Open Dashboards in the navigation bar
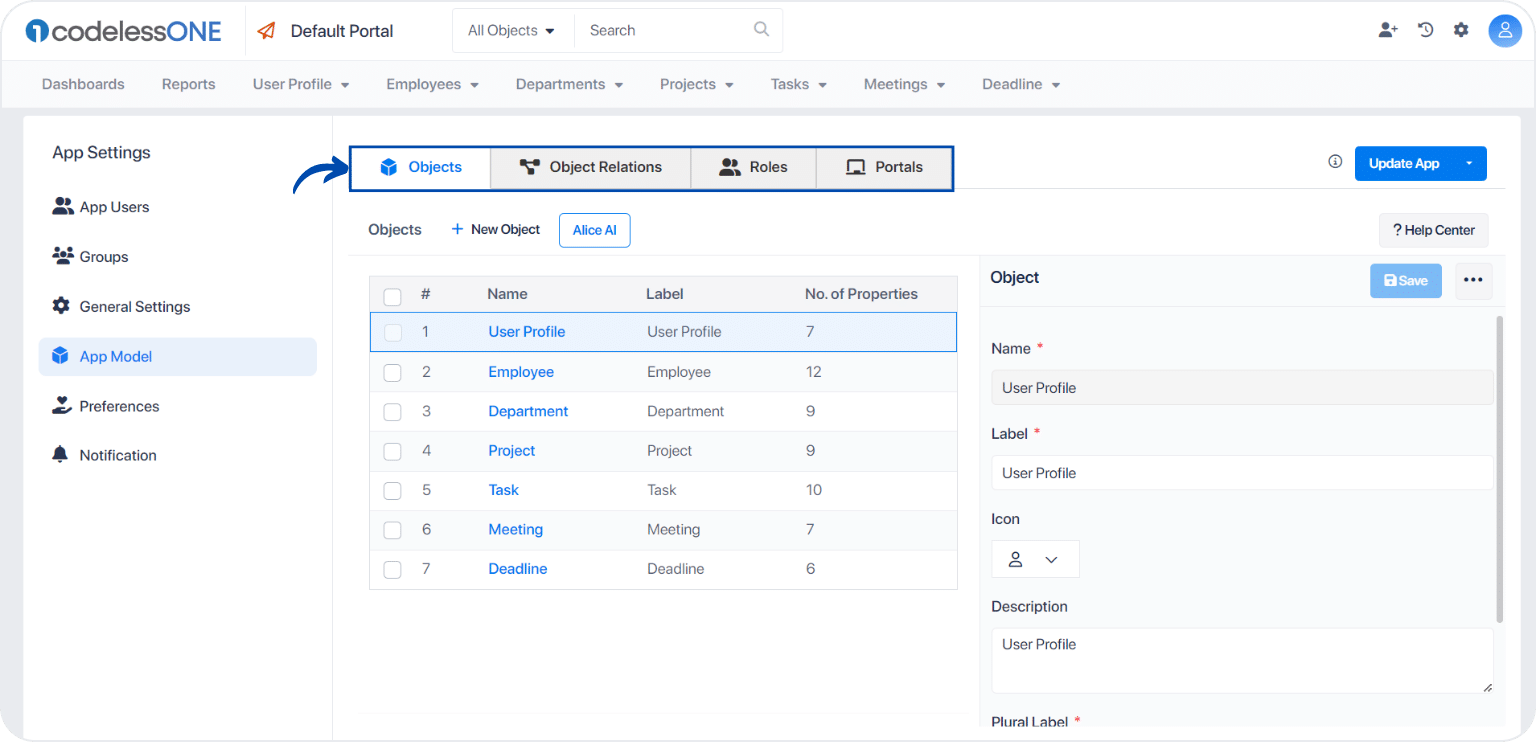The width and height of the screenshot is (1536, 742). pos(83,85)
